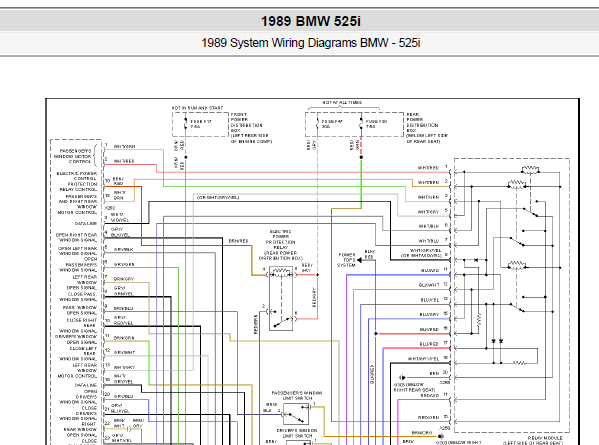Click the "1989 BMW 525i" page title

311,21
